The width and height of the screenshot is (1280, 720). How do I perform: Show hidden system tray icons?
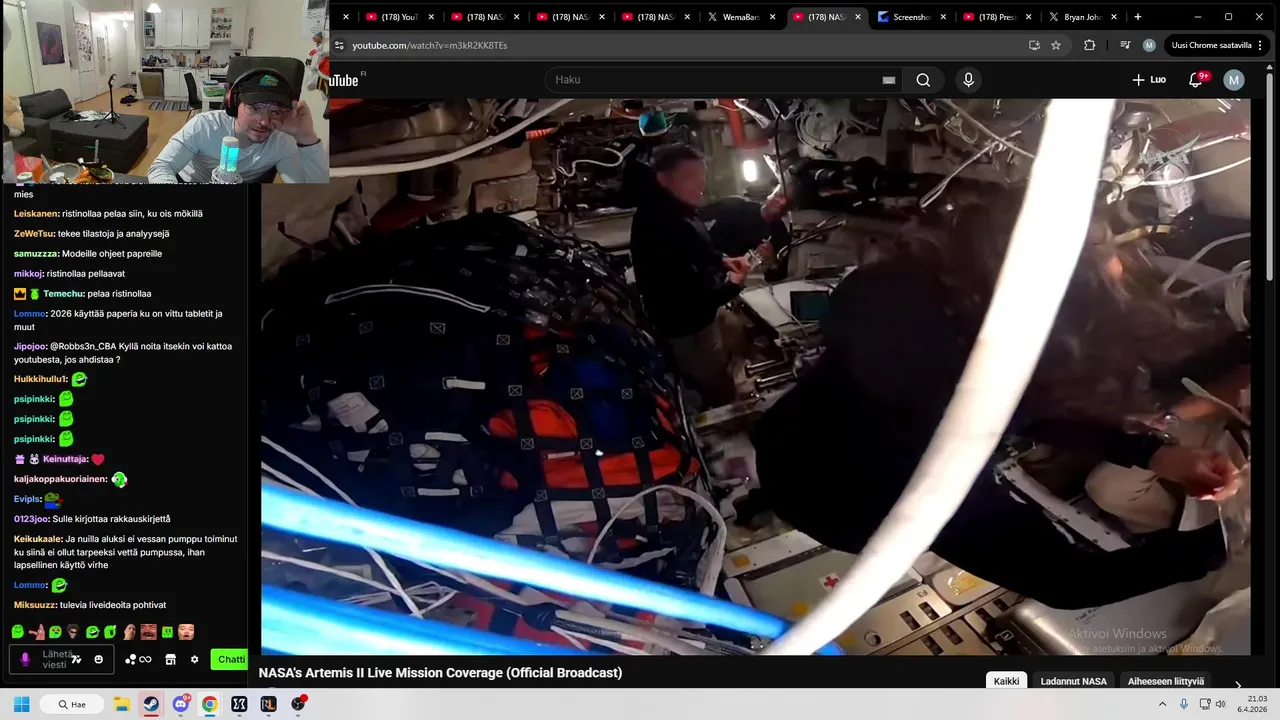pos(1162,704)
